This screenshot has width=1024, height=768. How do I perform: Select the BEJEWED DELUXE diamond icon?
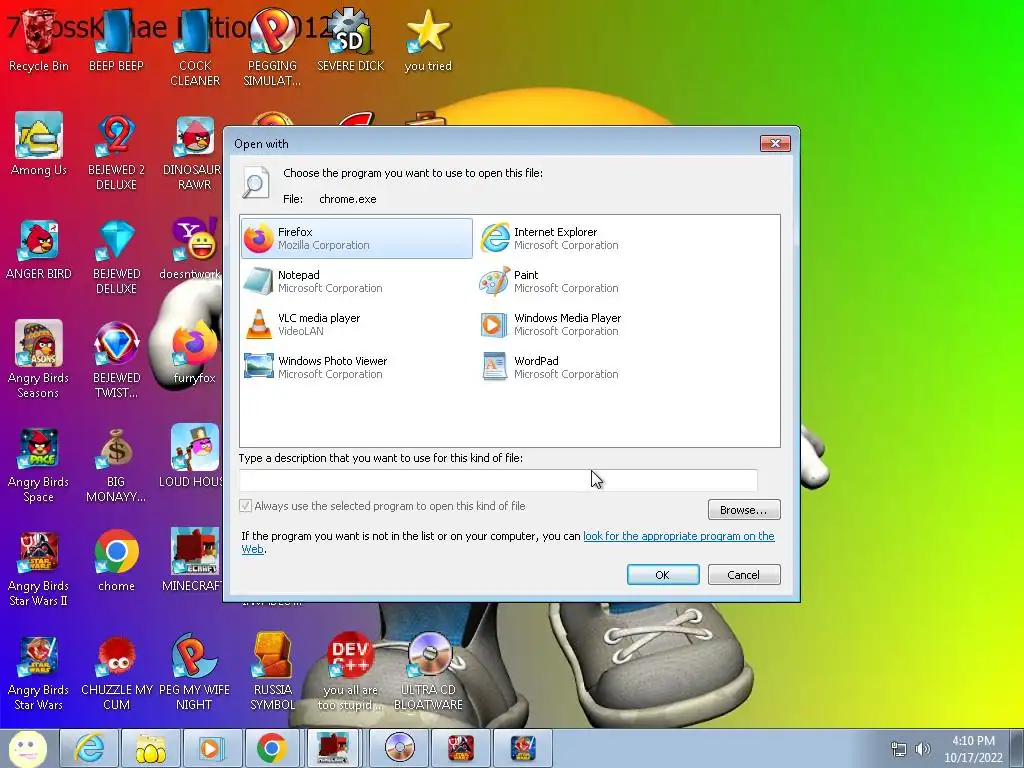point(116,256)
